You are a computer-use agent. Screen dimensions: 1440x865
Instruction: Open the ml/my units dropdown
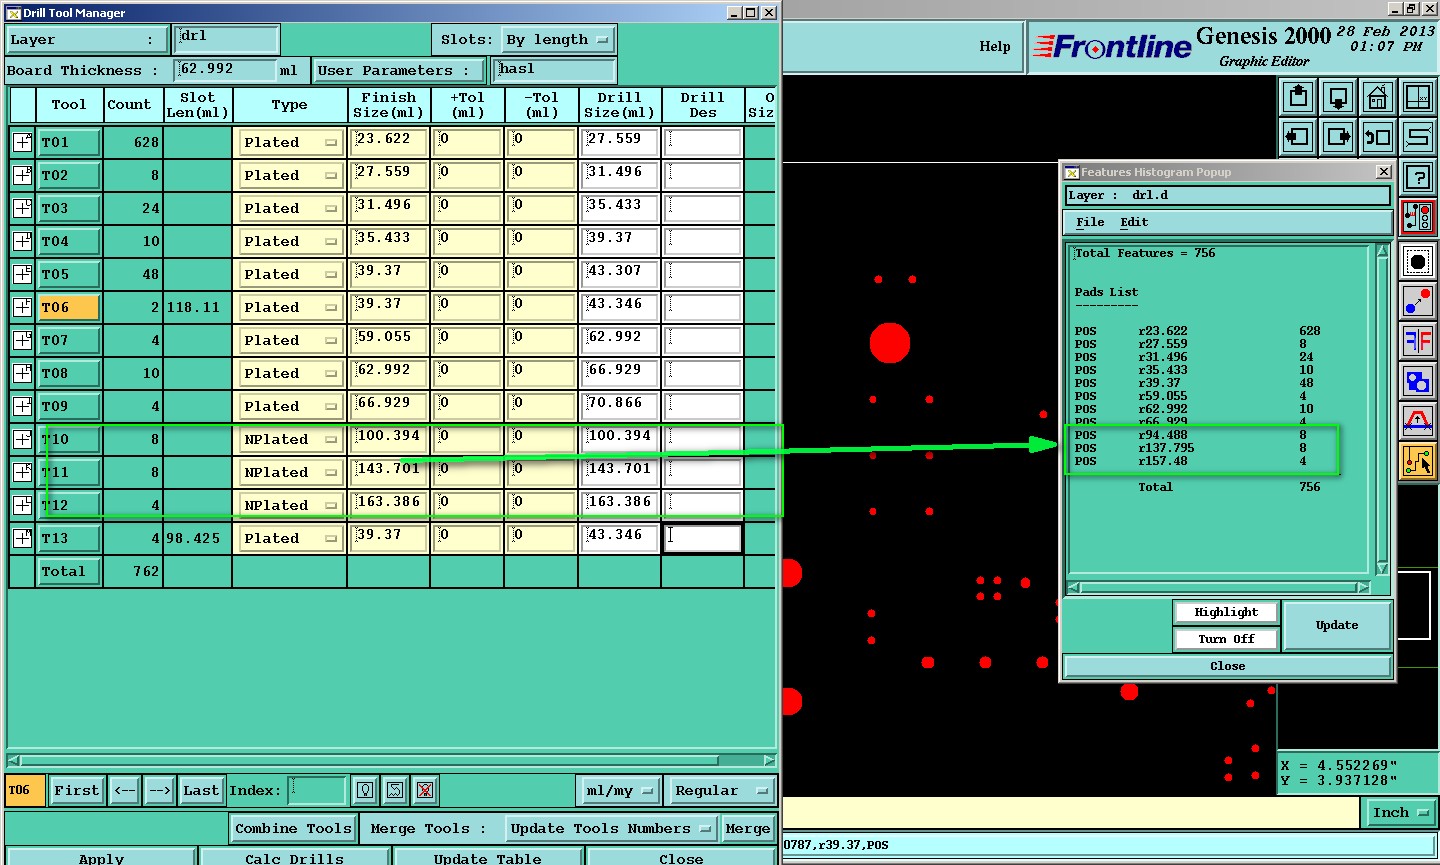tap(618, 790)
